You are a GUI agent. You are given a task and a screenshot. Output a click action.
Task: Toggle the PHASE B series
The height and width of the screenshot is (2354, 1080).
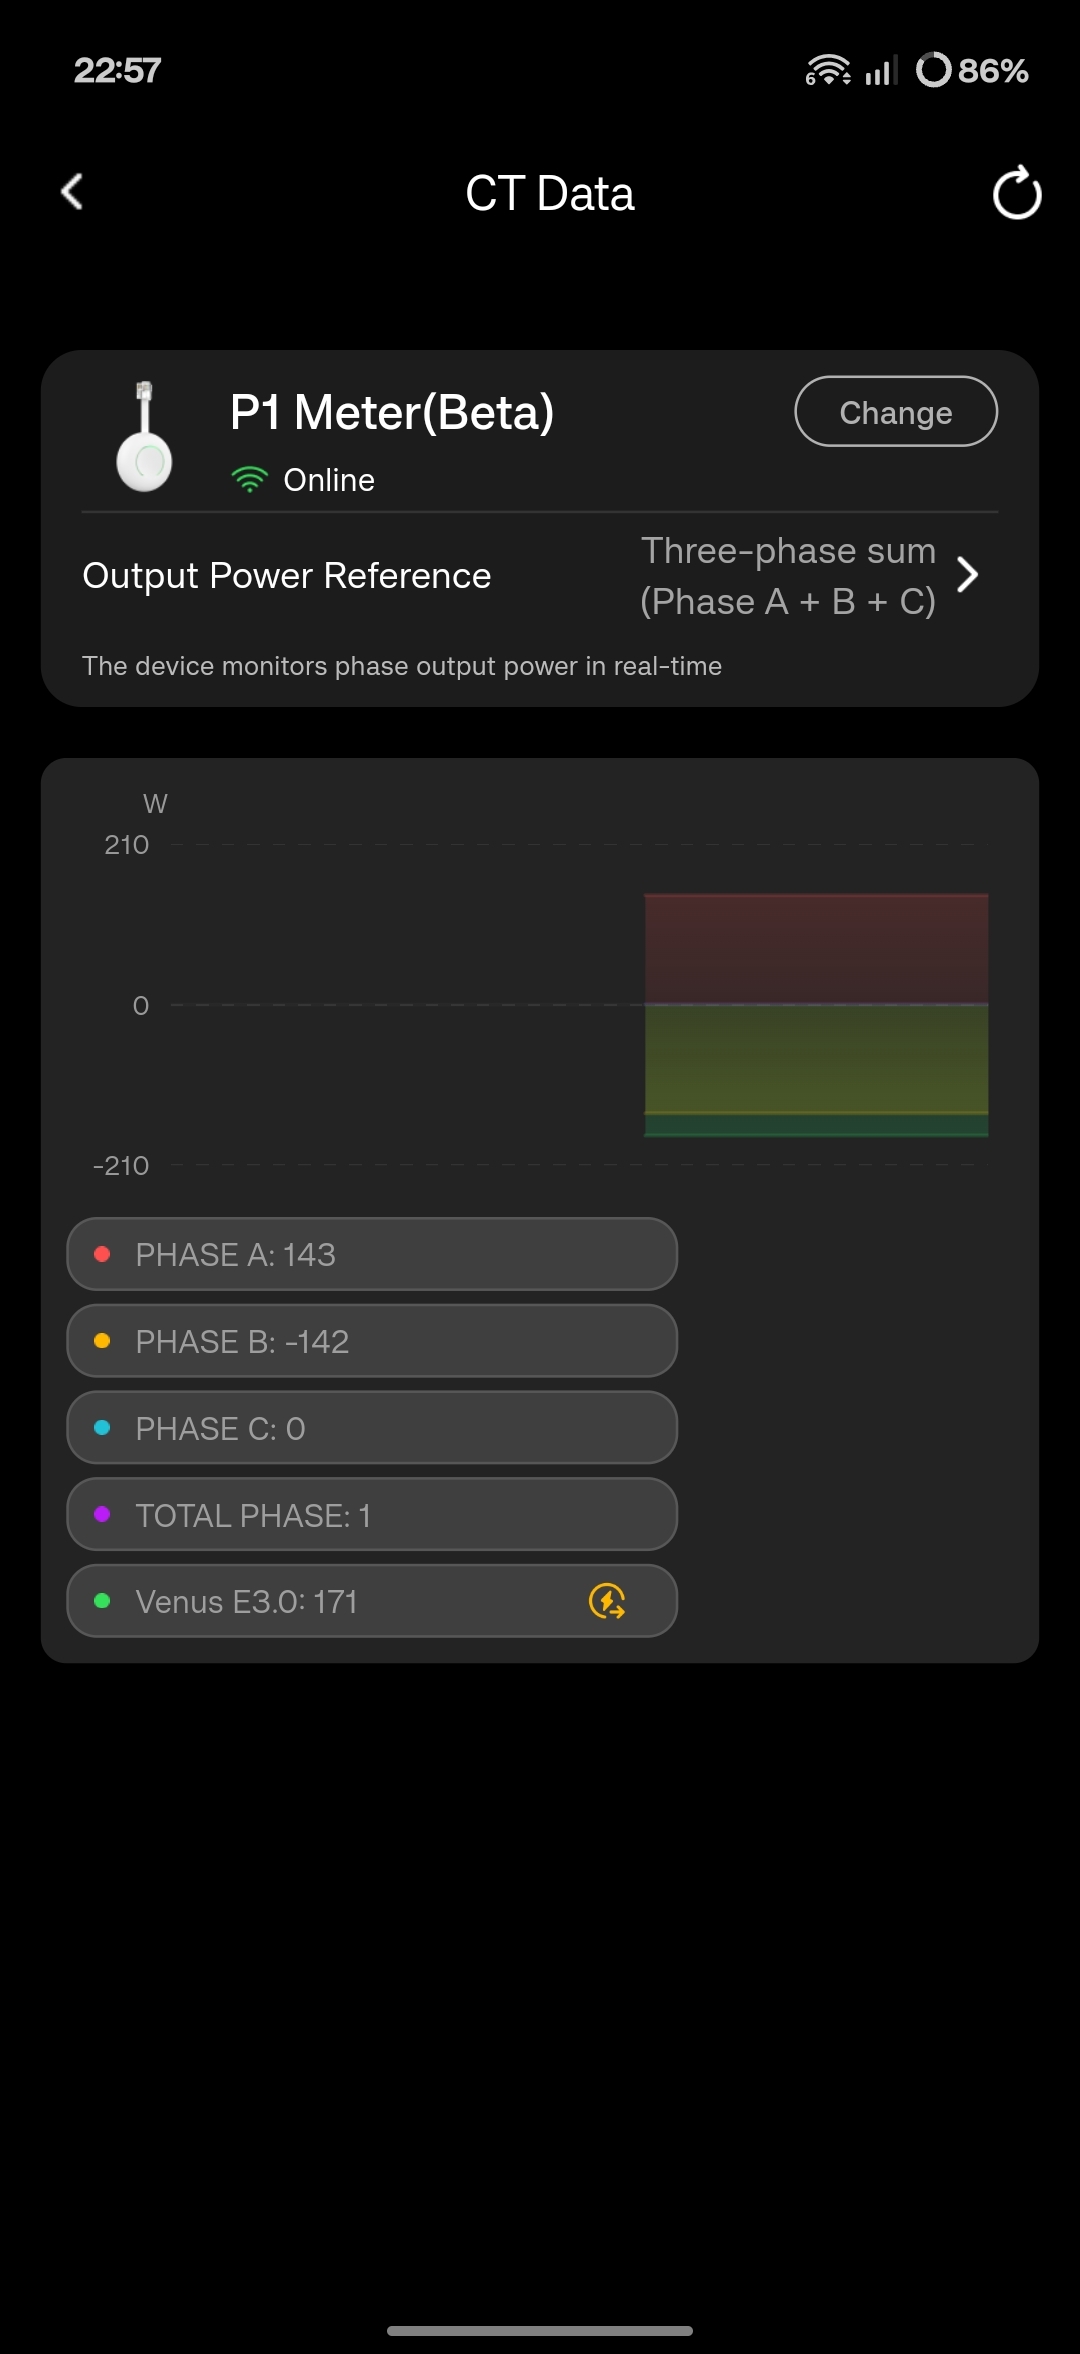click(371, 1341)
